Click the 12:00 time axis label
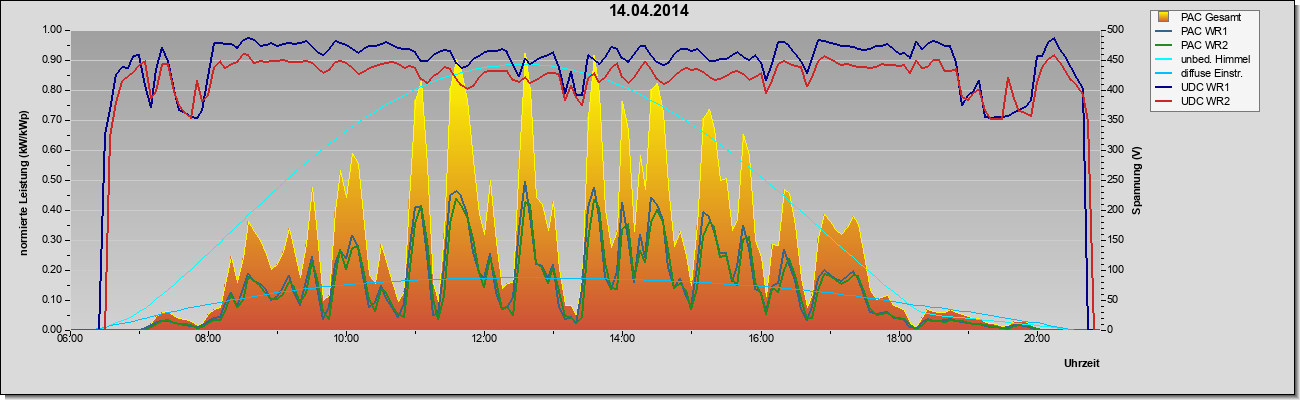1300x400 pixels. 484,338
